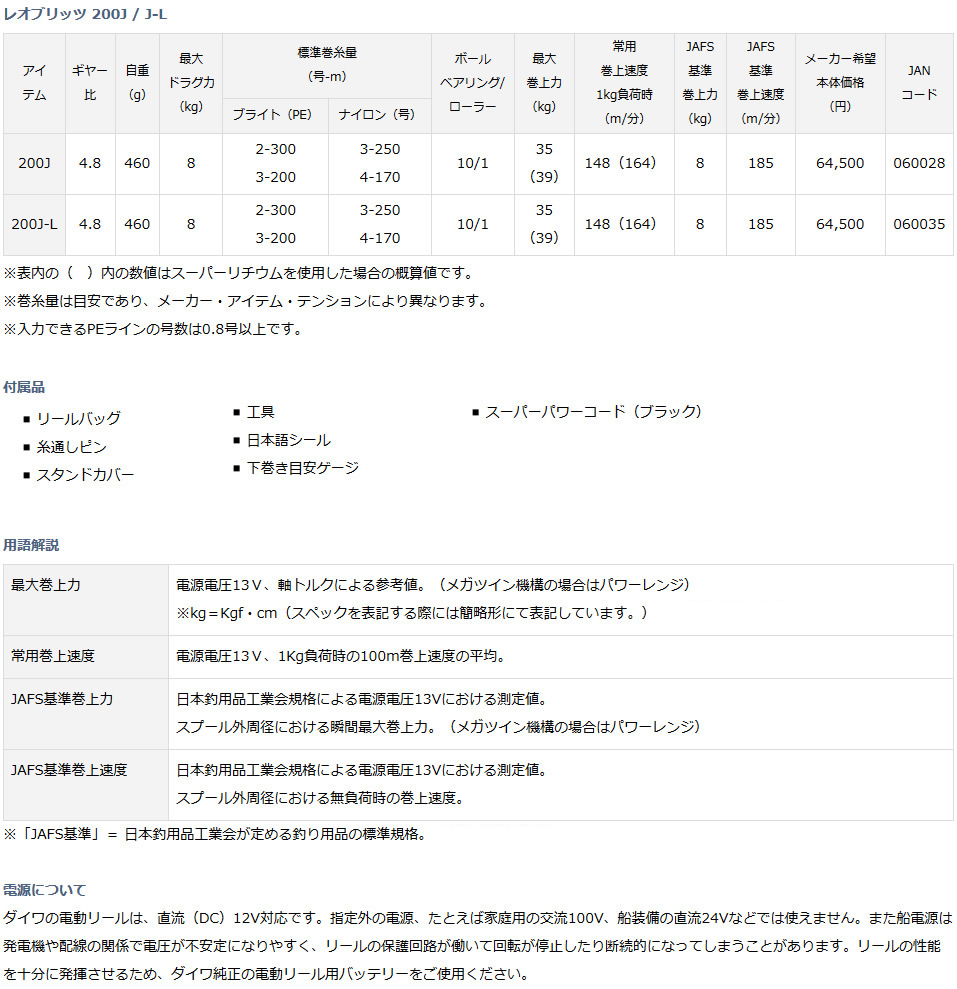
Task: Select the ボールベアリング/ローラー column header
Action: [473, 83]
